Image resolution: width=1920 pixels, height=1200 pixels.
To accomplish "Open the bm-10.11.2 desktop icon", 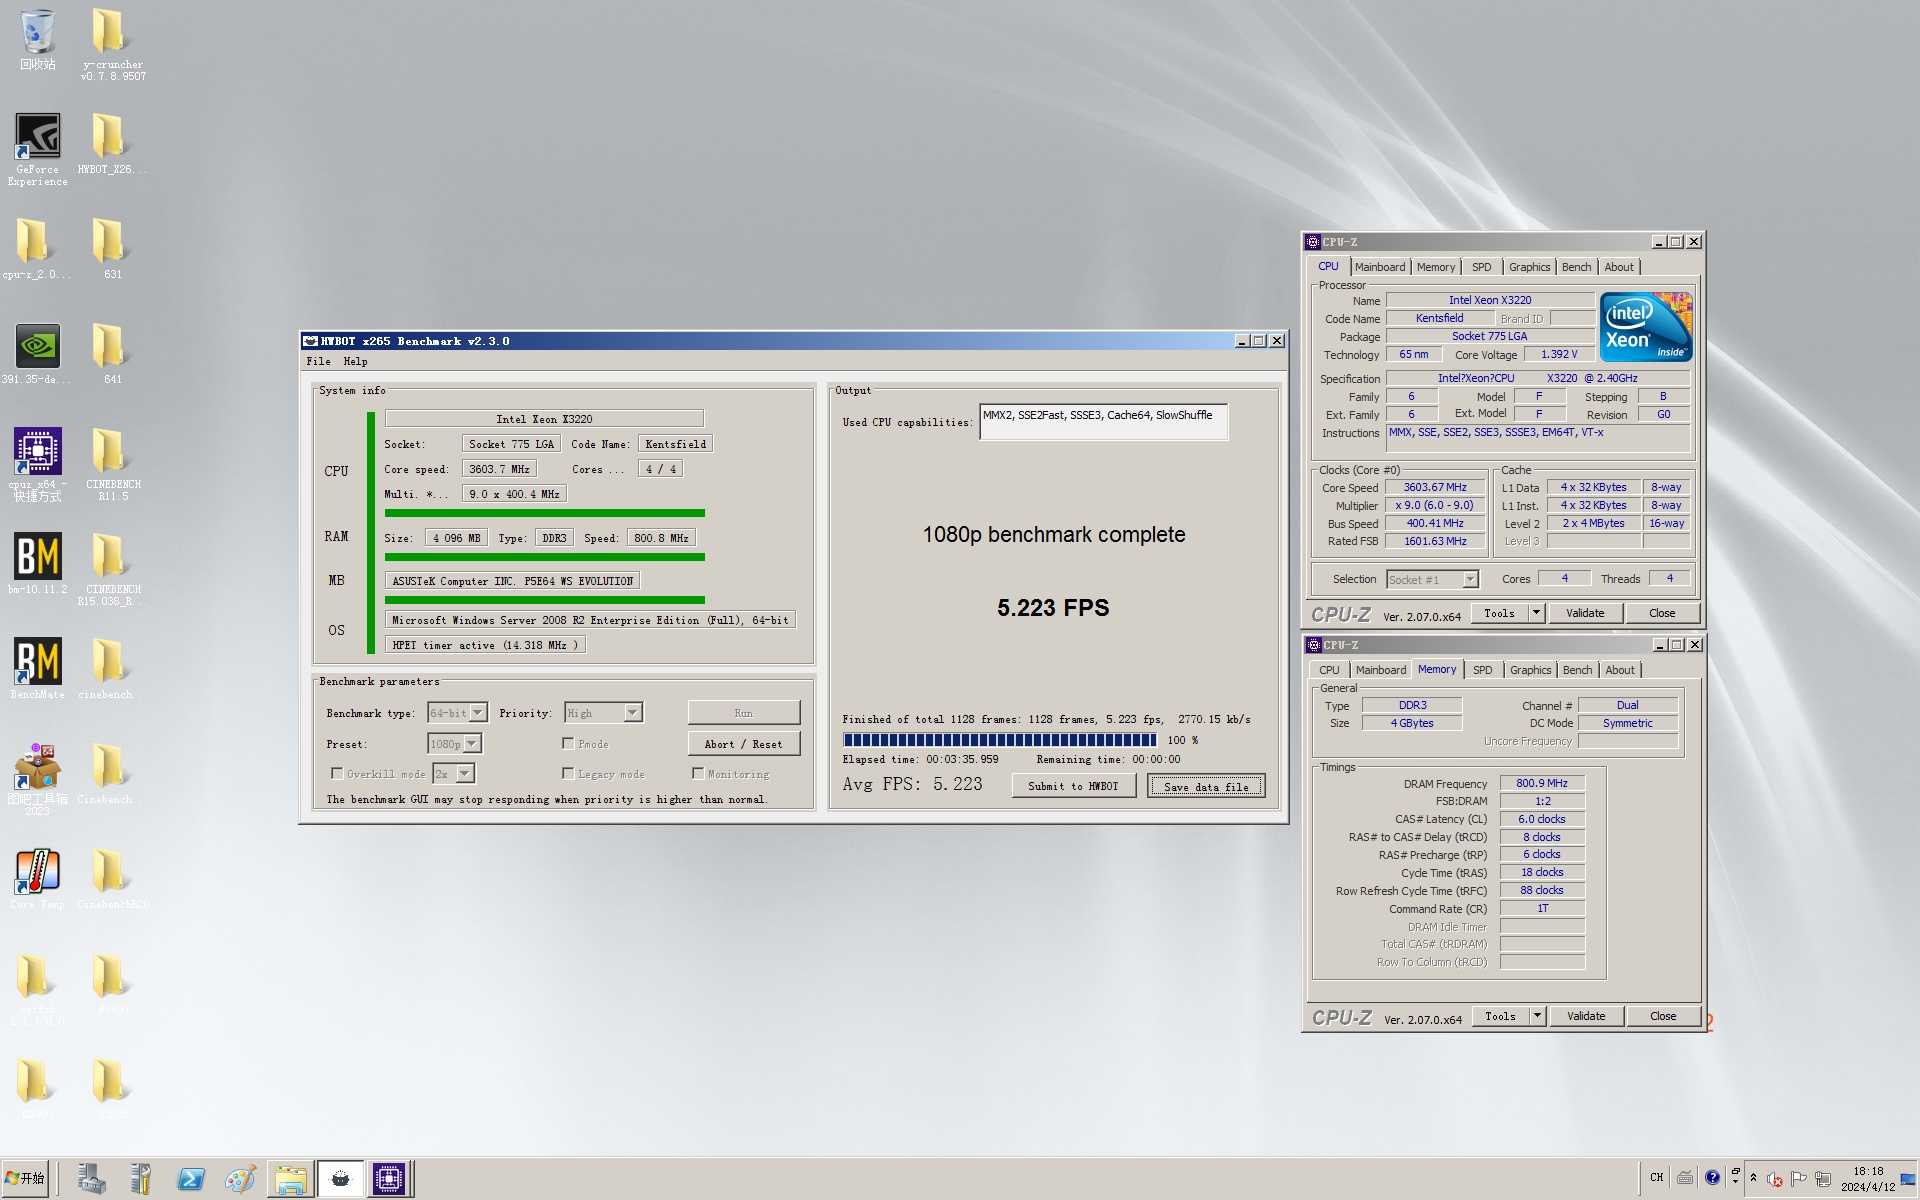I will [x=38, y=563].
